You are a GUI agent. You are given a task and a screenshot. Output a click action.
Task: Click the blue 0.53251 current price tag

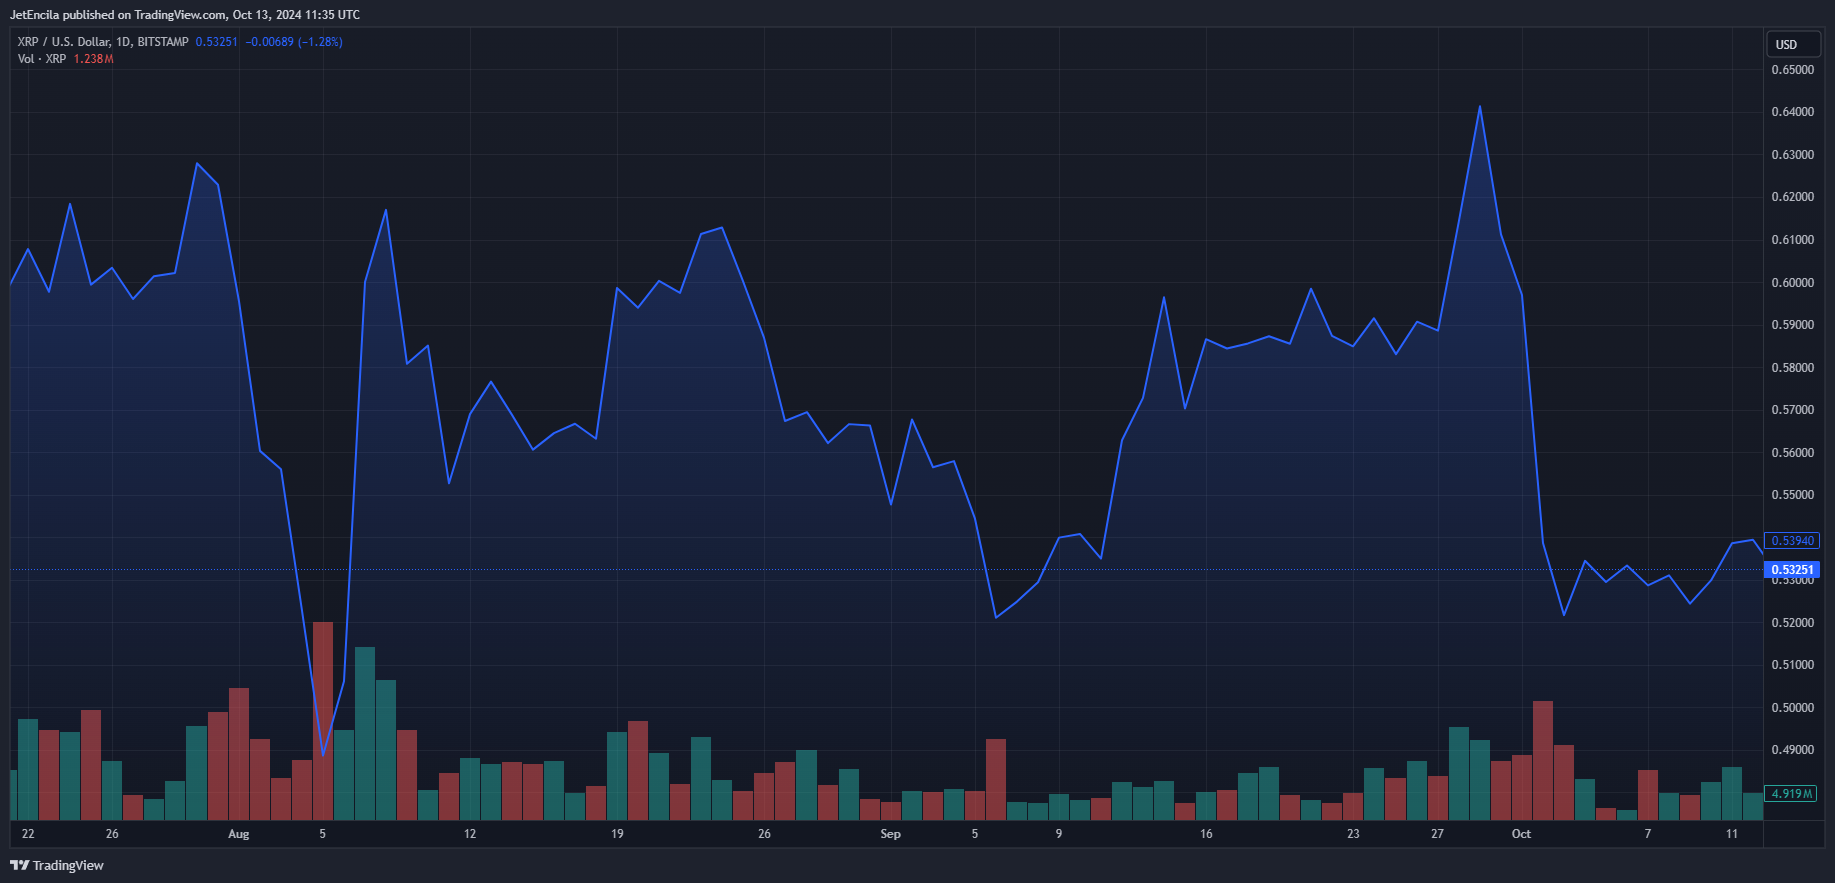coord(1791,570)
